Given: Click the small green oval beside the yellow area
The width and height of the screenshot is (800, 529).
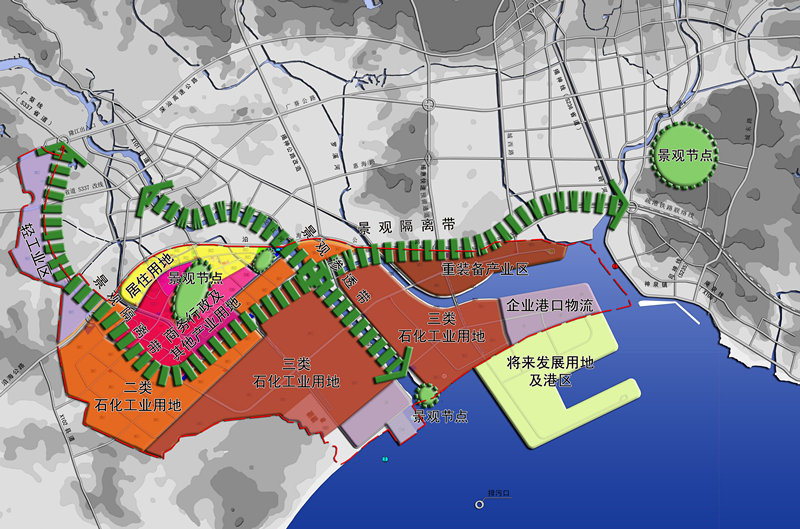Looking at the screenshot, I should [263, 259].
